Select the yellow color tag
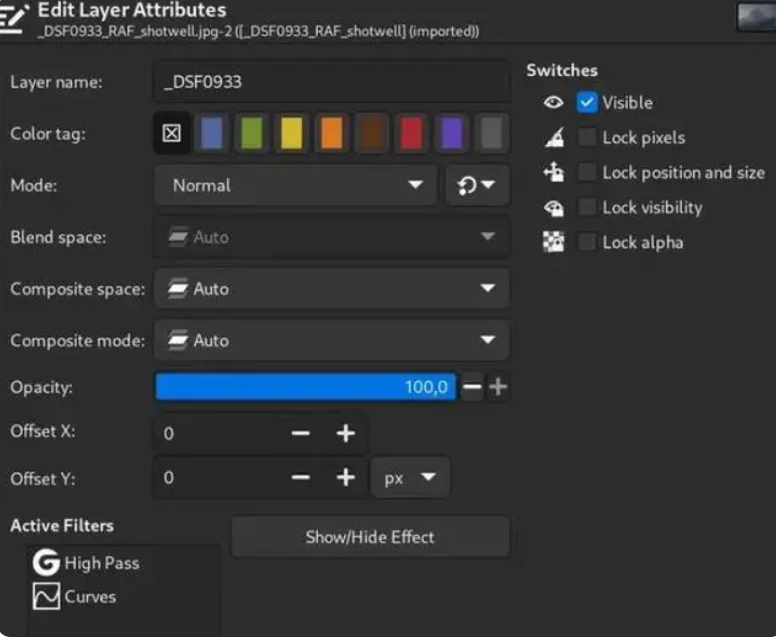 coord(291,133)
